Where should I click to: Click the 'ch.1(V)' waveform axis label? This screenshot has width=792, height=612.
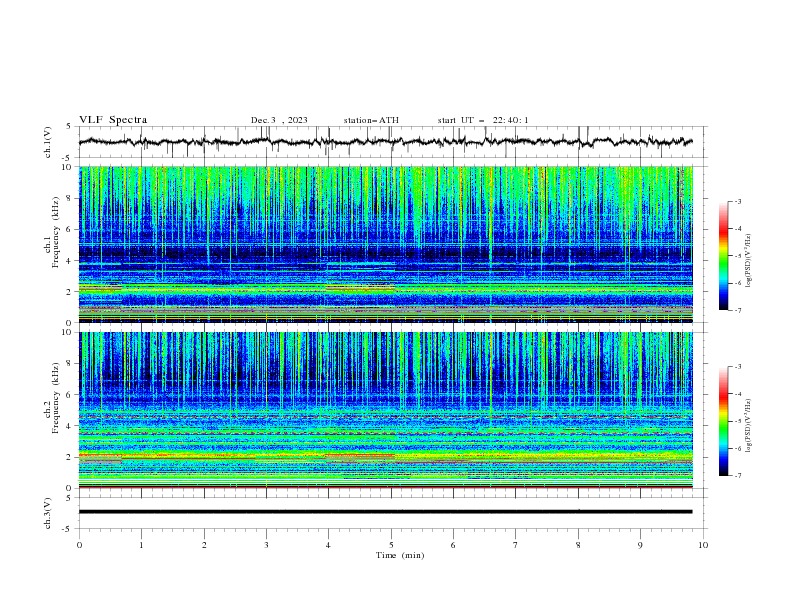[x=48, y=142]
